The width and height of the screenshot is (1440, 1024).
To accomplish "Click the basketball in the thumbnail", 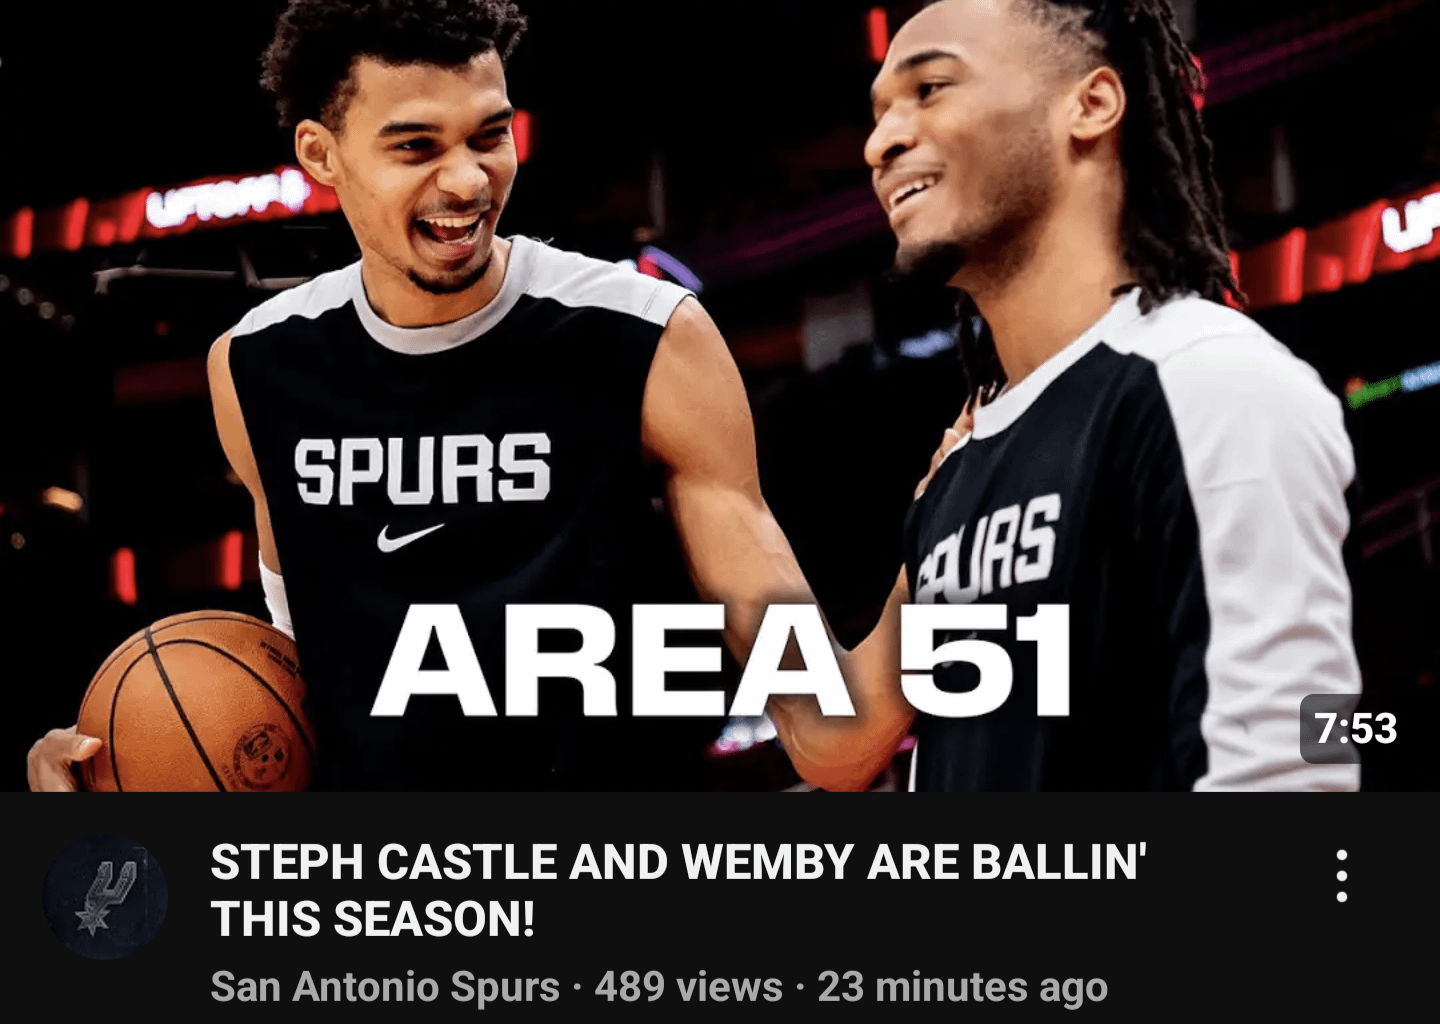I will coord(195,702).
